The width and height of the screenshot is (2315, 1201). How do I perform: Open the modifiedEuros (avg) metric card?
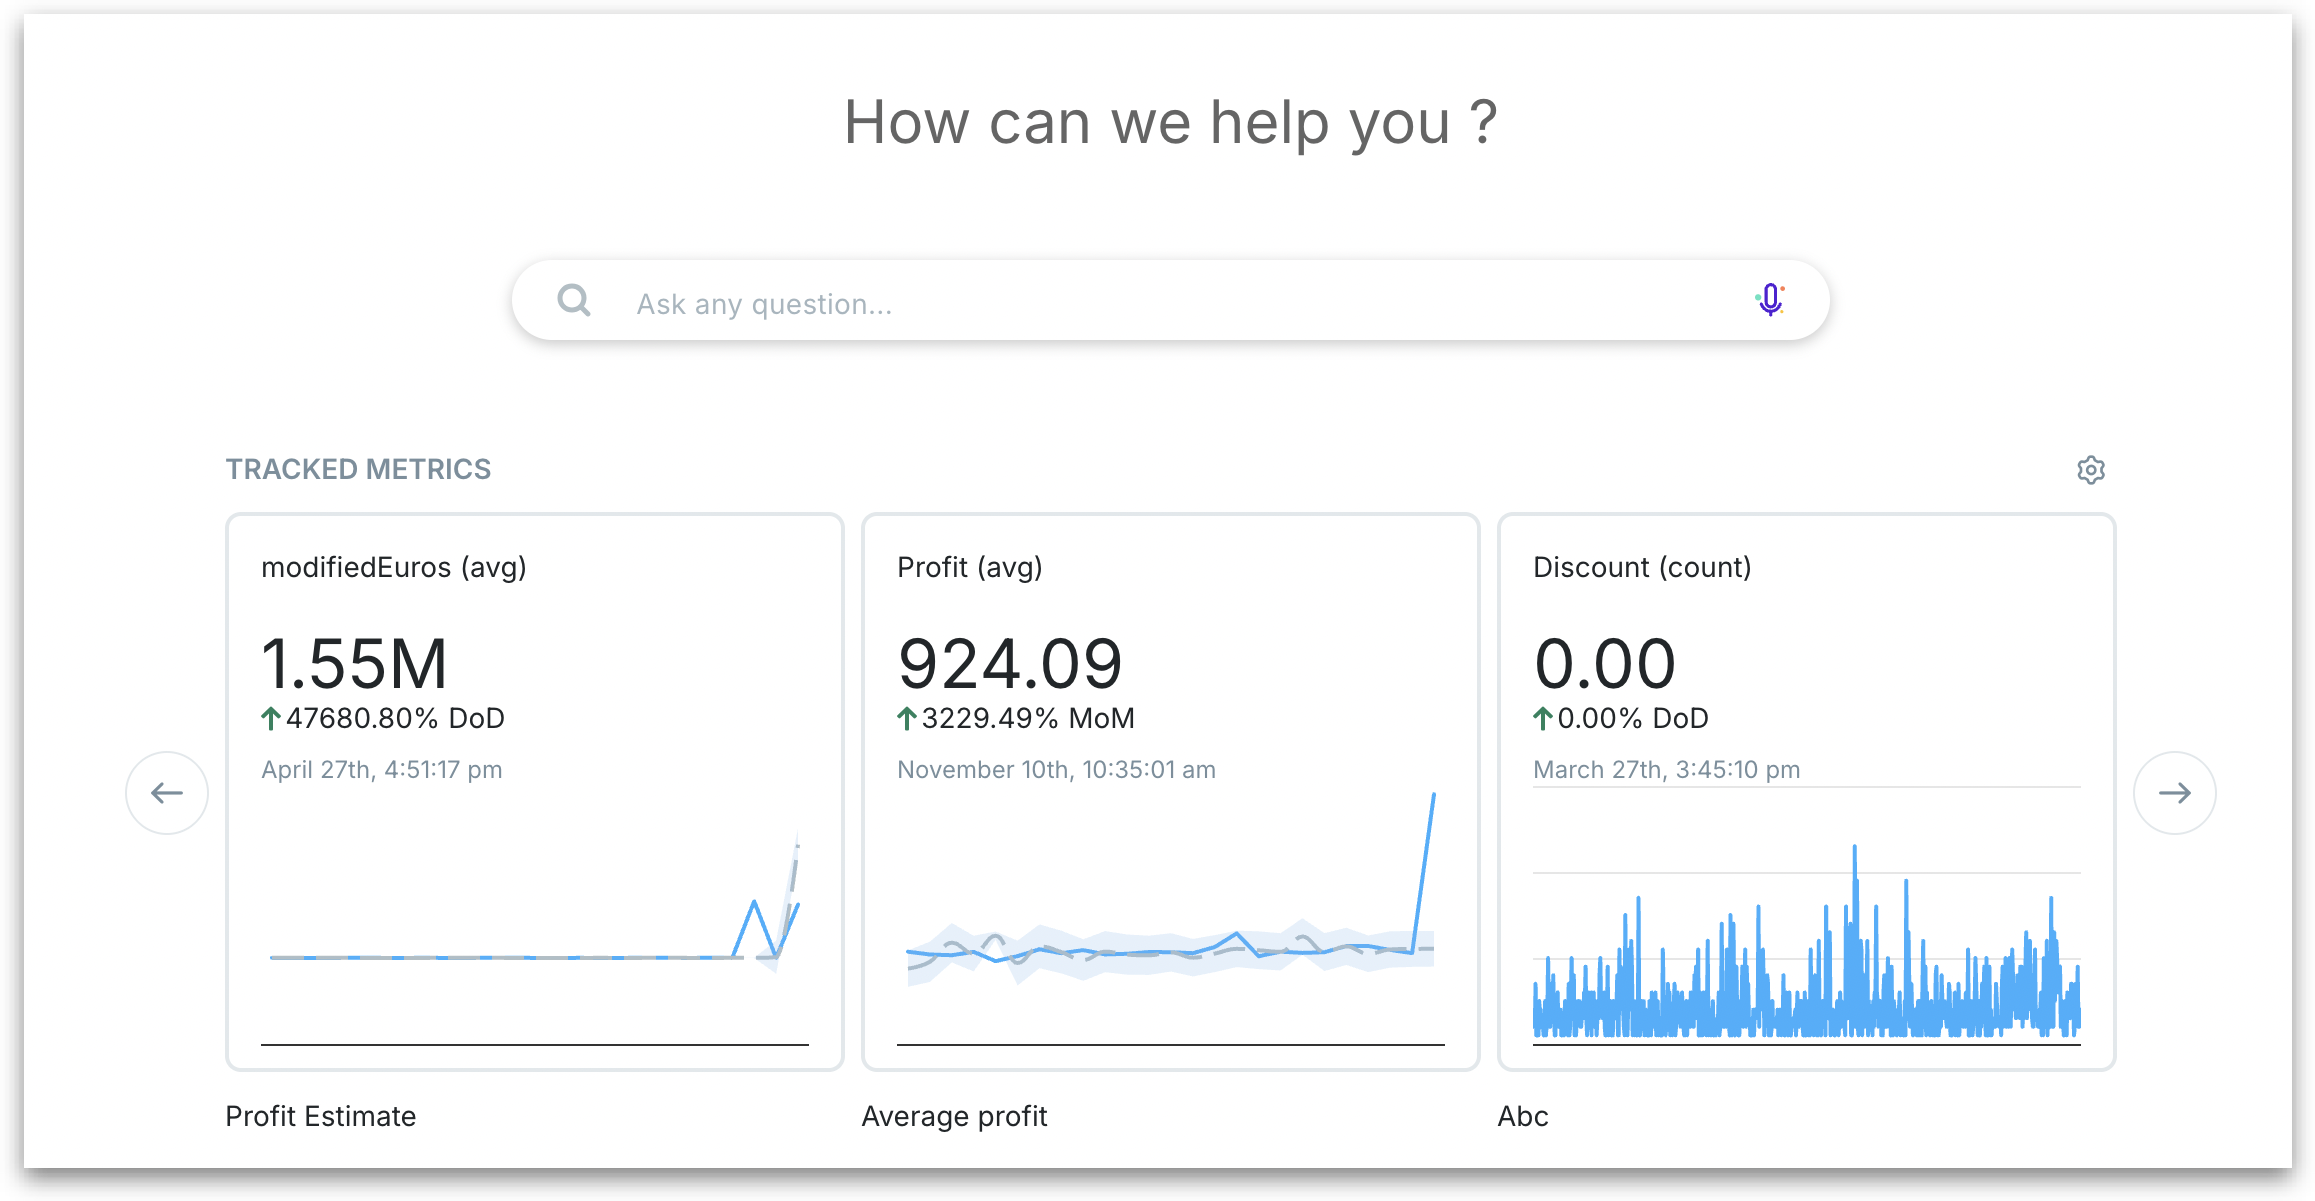tap(394, 567)
